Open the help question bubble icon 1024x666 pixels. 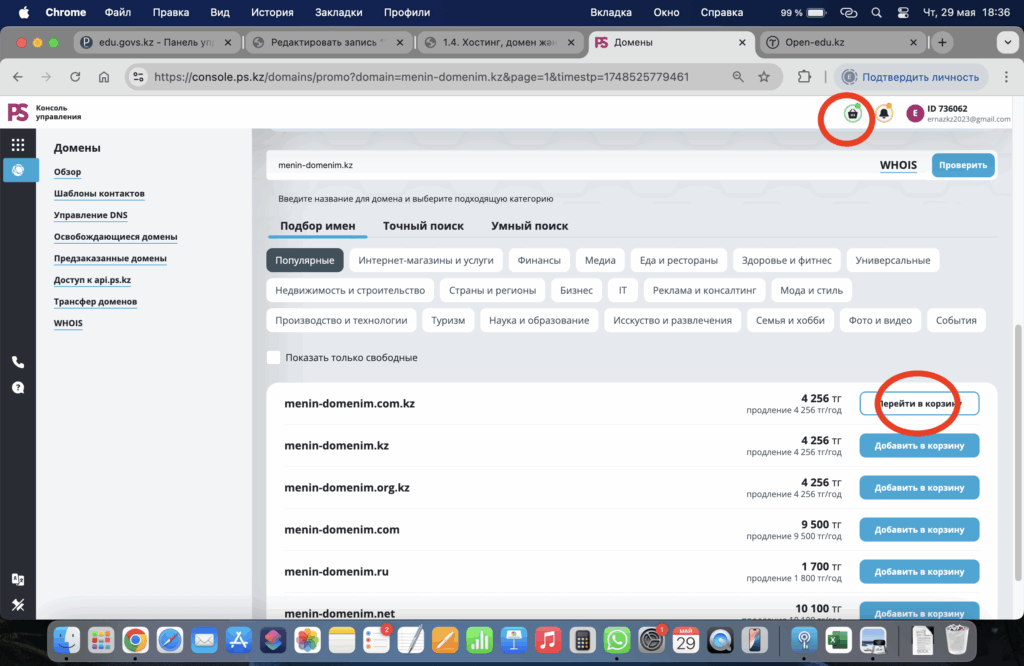point(18,388)
